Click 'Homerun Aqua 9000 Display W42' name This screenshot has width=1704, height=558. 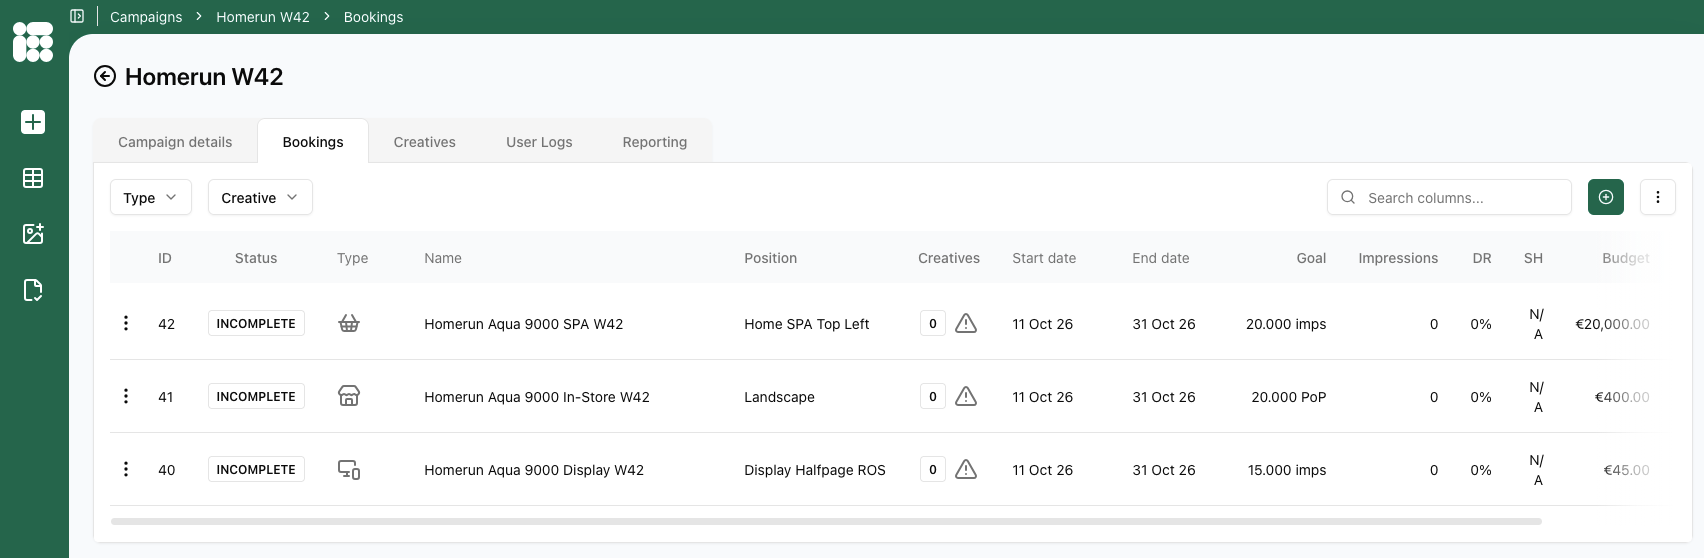(534, 470)
